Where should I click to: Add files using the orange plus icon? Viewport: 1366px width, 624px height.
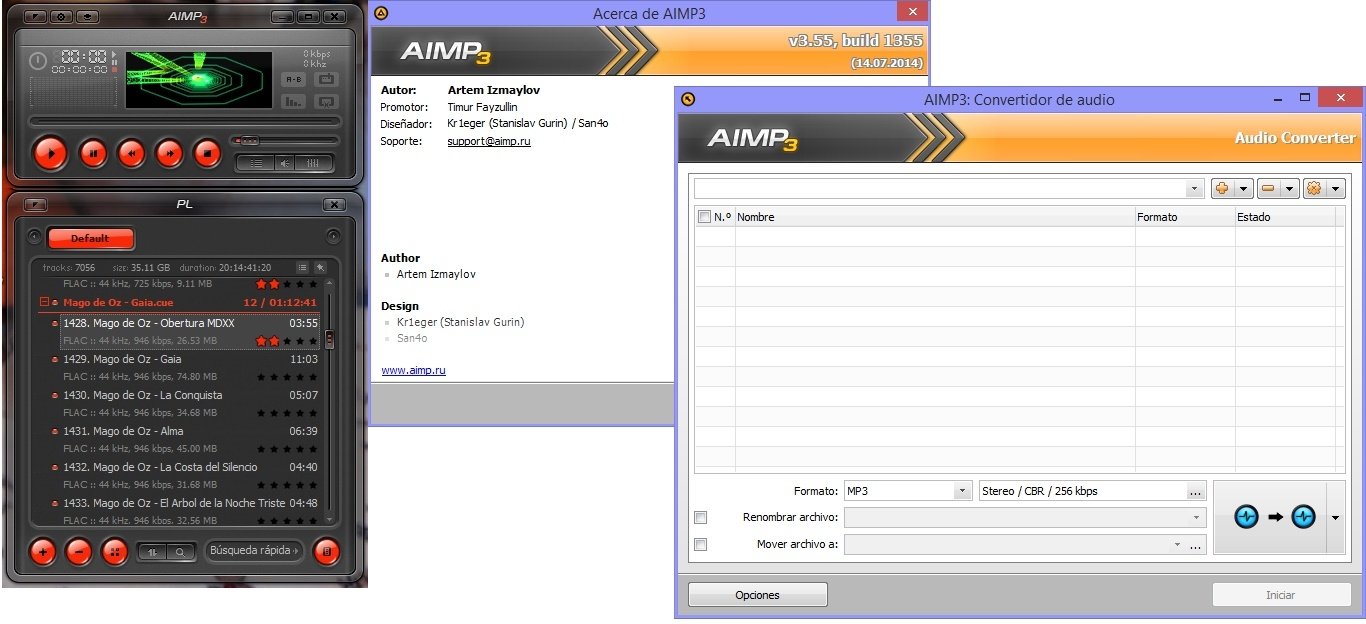[1222, 188]
